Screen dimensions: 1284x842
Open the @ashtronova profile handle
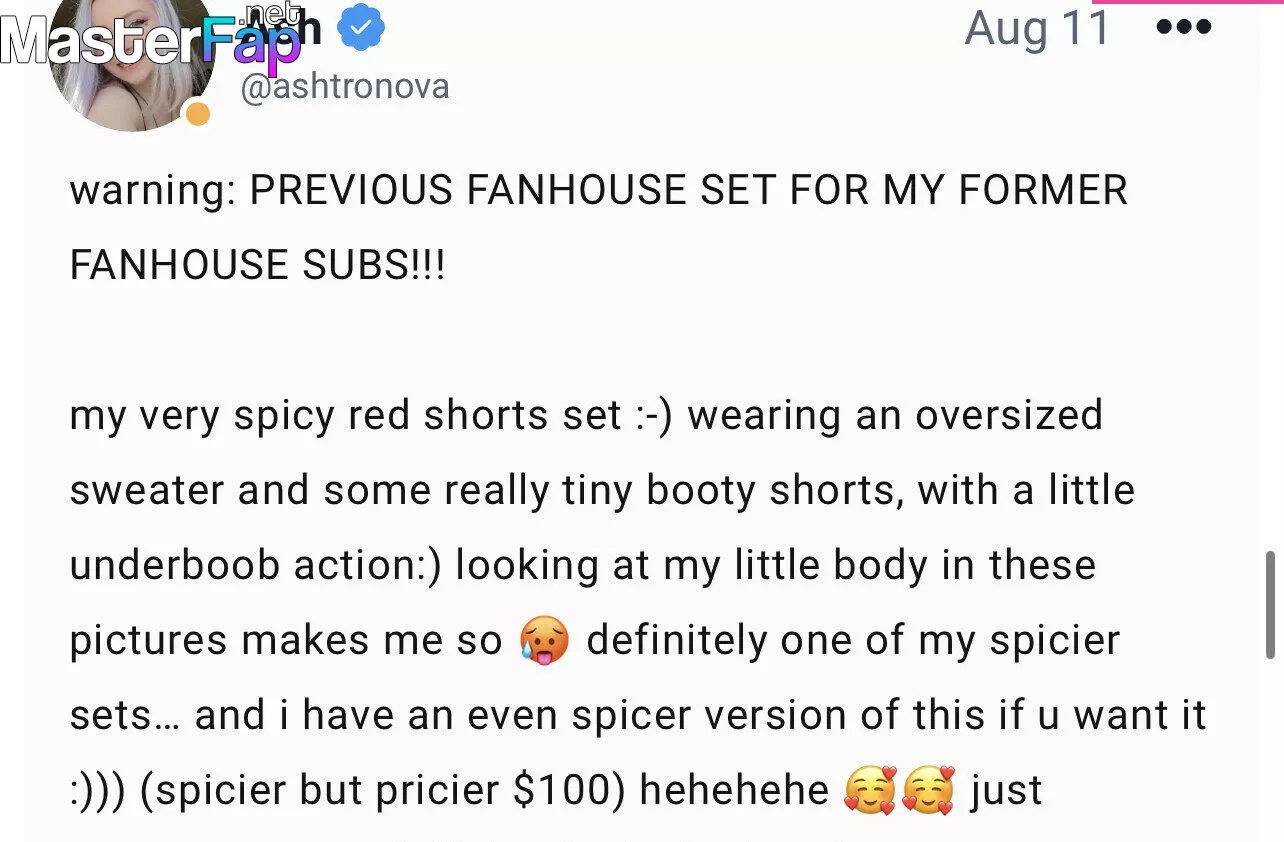click(344, 87)
